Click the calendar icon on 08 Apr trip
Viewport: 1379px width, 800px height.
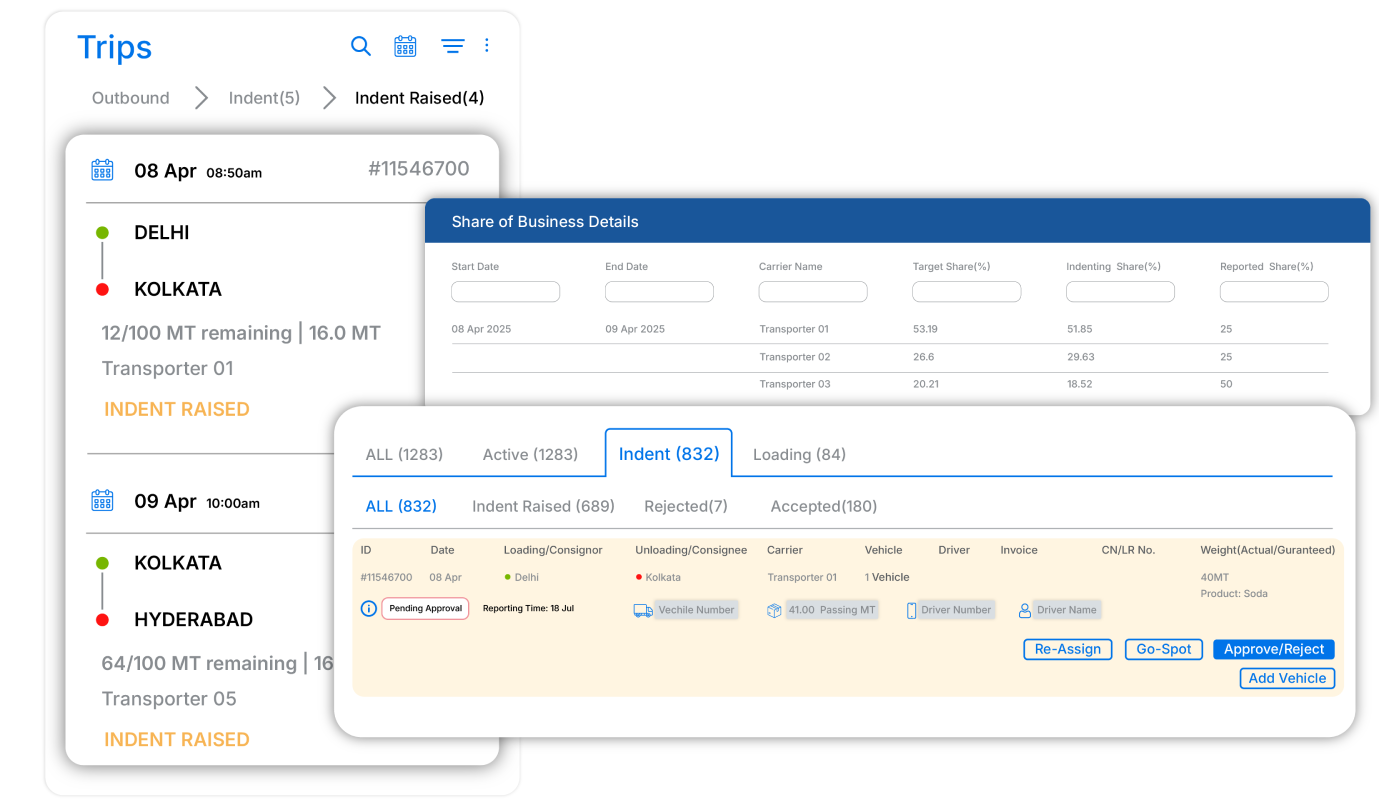[x=103, y=170]
